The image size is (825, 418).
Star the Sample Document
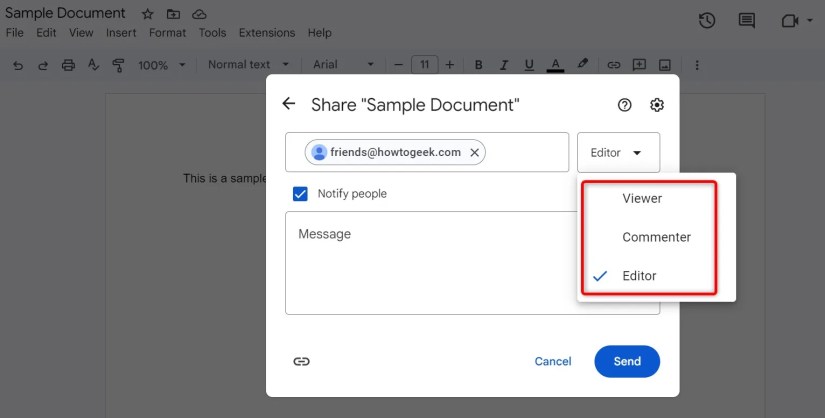pyautogui.click(x=148, y=14)
